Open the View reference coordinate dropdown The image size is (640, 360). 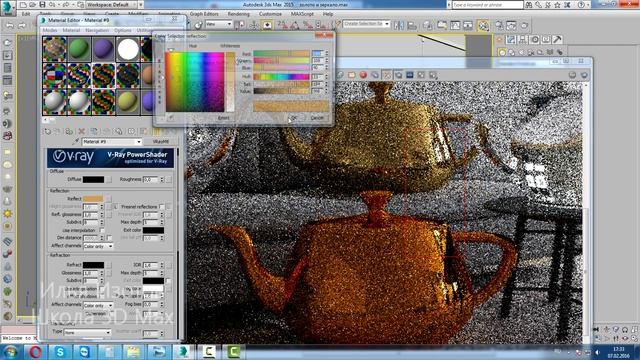pos(218,24)
